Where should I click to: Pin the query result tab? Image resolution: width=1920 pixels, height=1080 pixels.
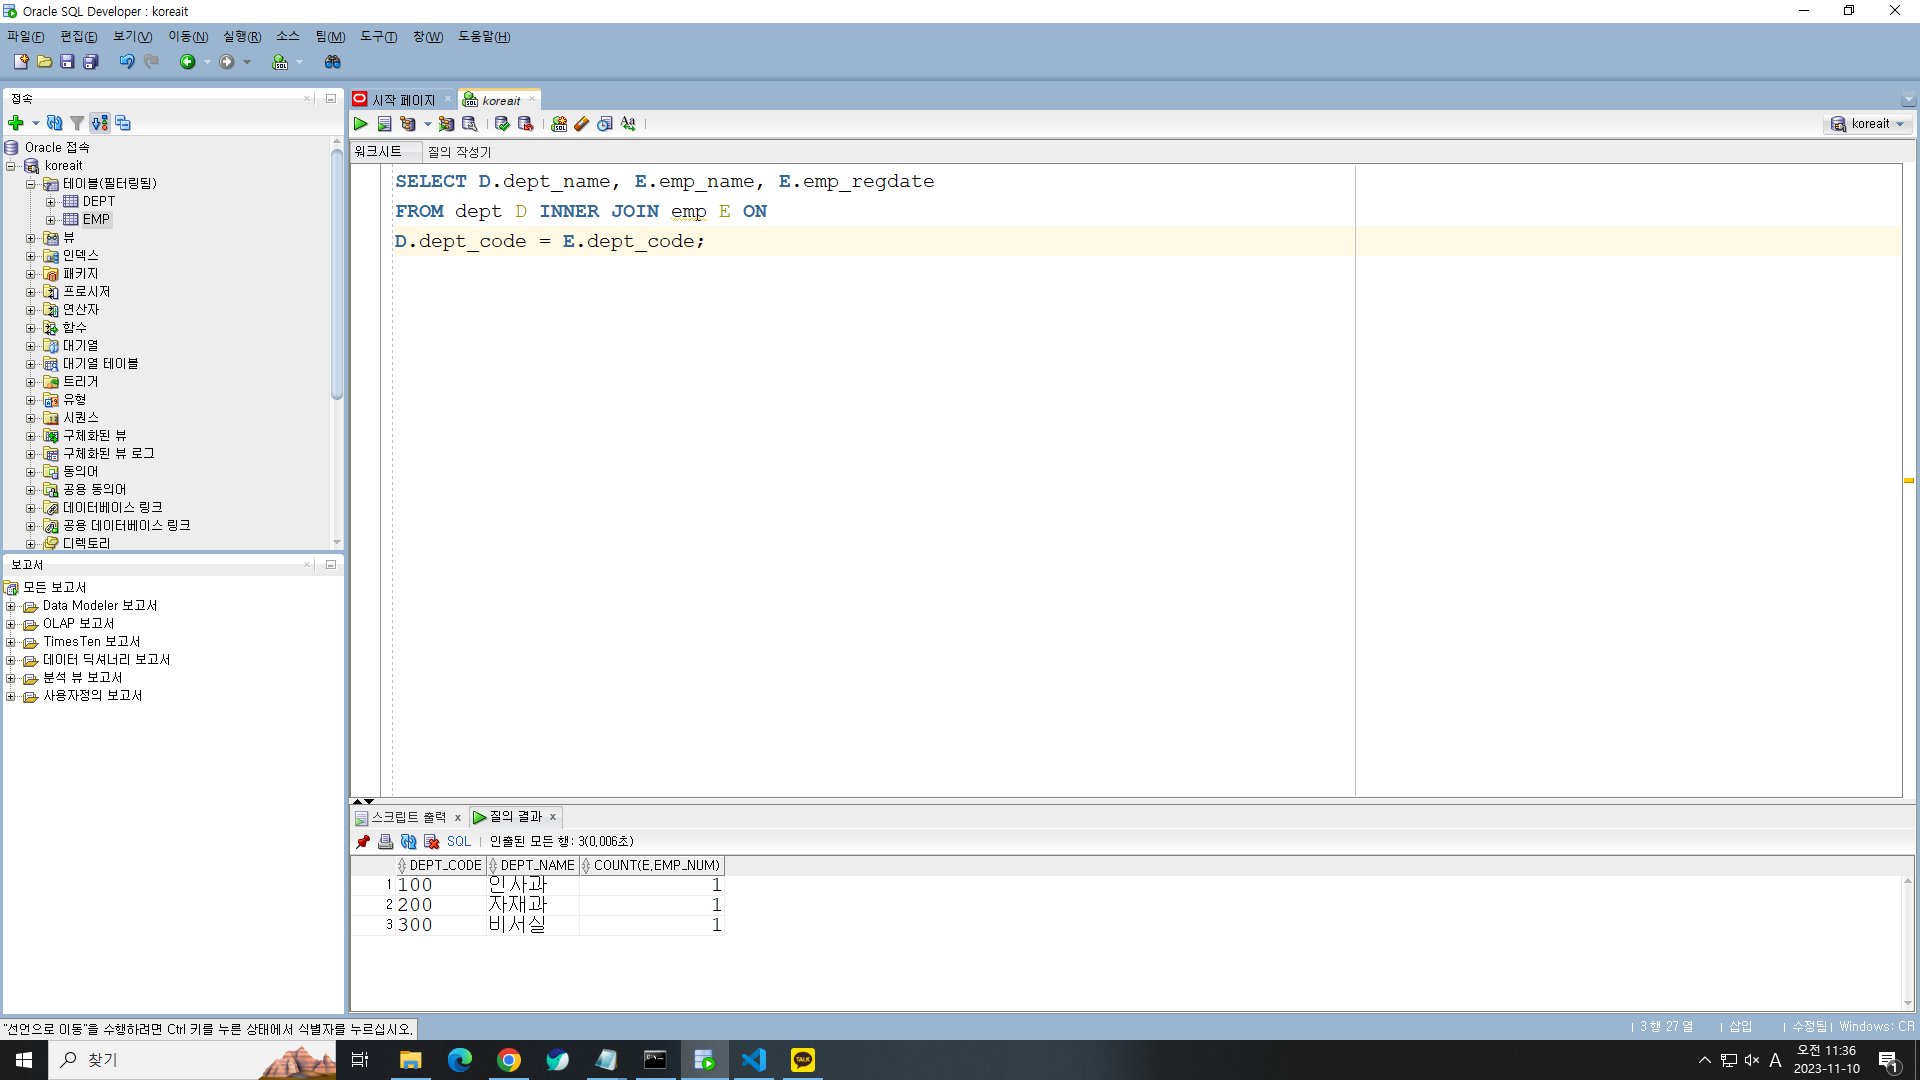tap(363, 842)
